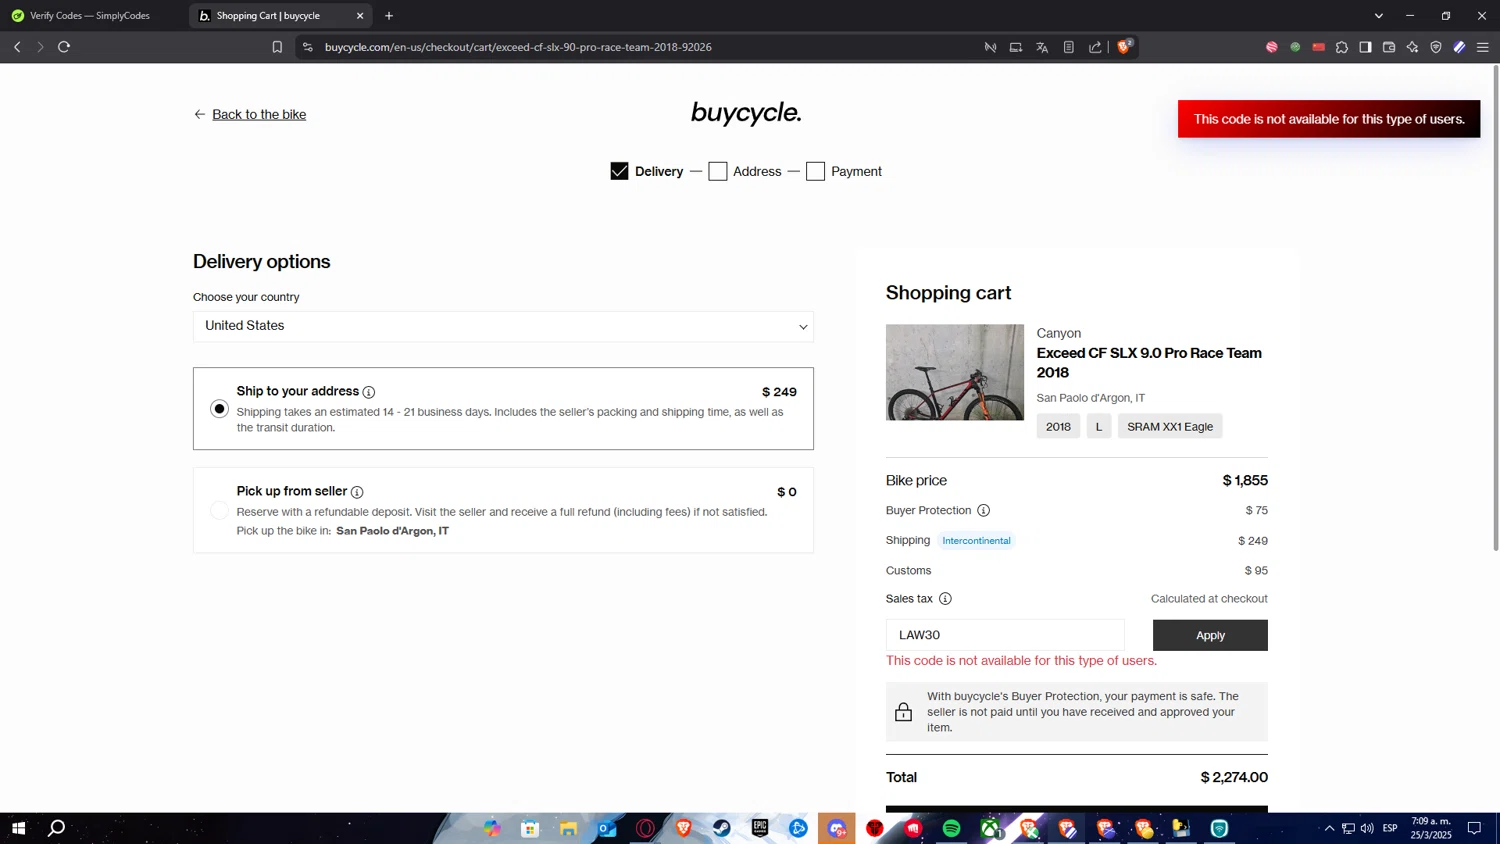Click the share page icon
This screenshot has width=1500, height=844.
[x=1095, y=47]
